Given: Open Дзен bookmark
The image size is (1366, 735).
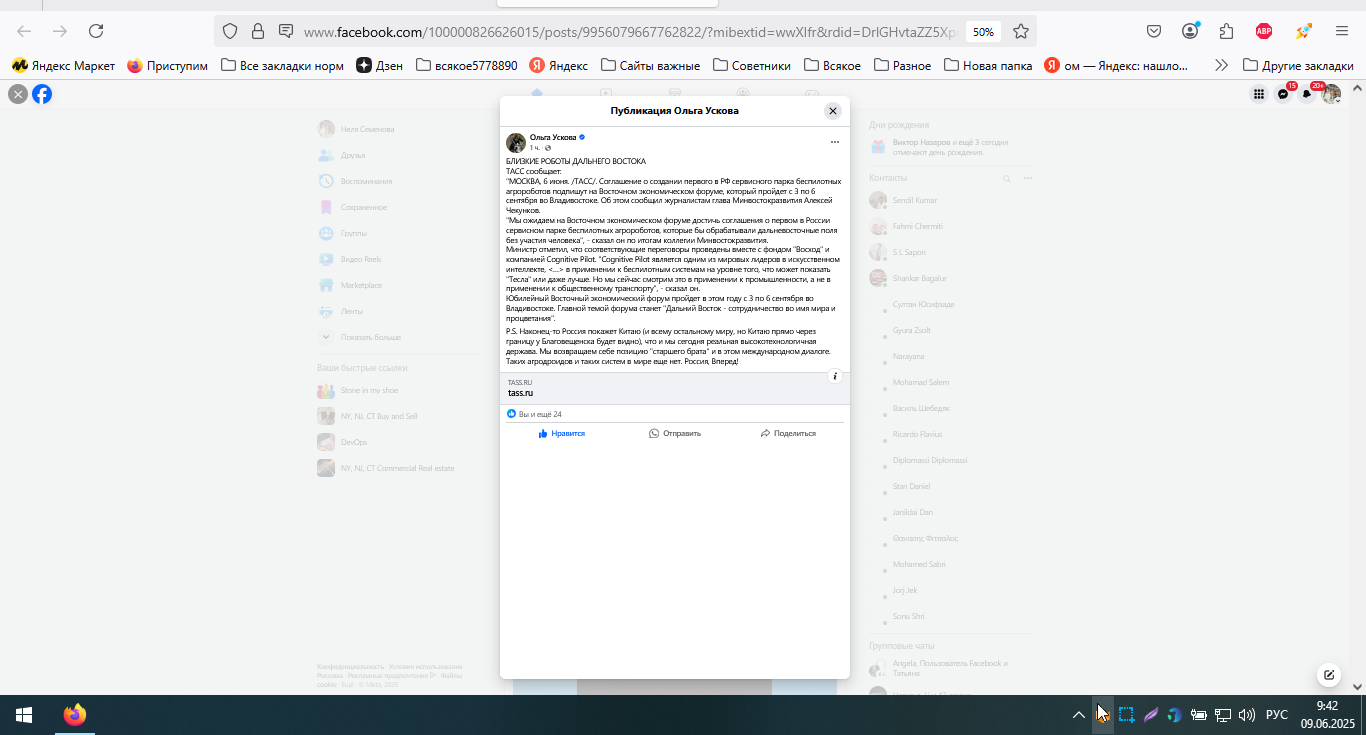Looking at the screenshot, I should pos(380,66).
